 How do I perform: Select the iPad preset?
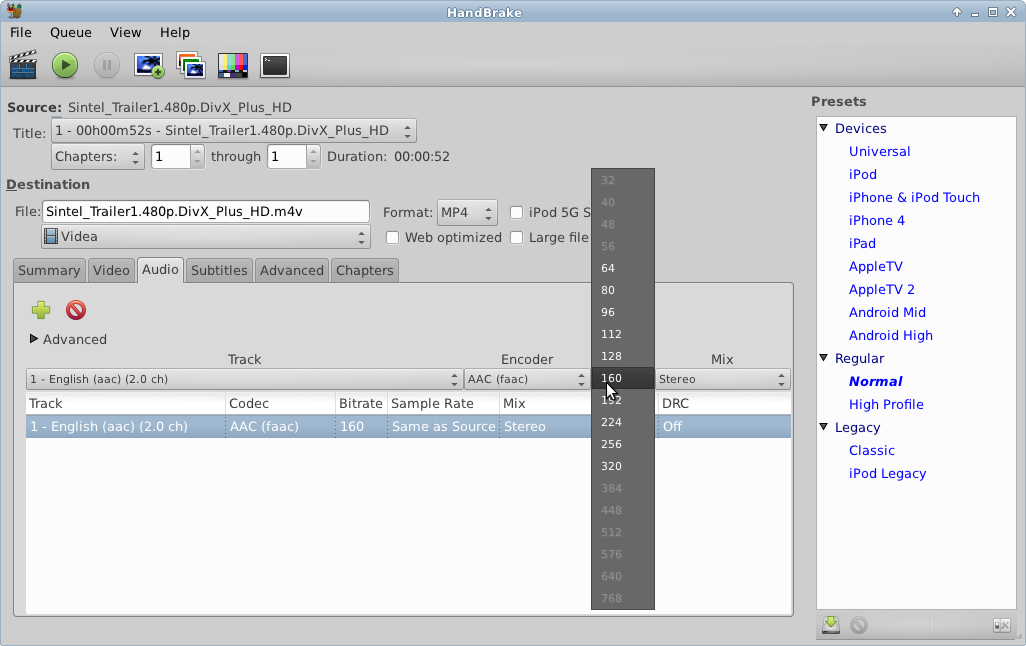pos(862,243)
